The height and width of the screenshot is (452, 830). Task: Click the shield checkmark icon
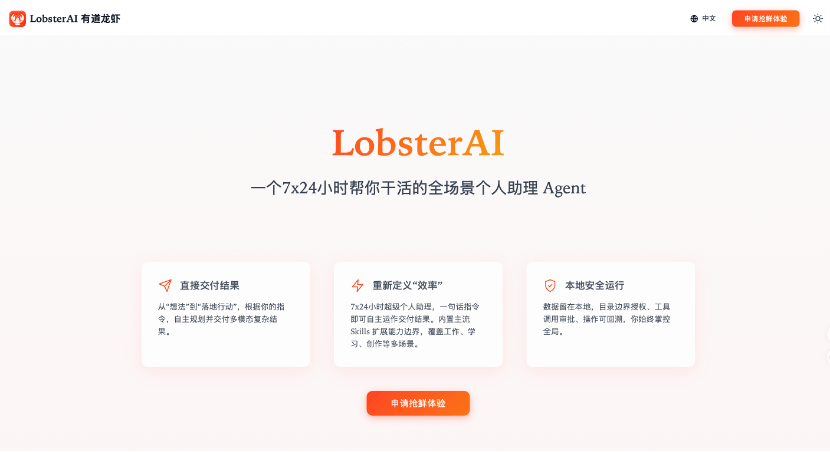tap(550, 285)
